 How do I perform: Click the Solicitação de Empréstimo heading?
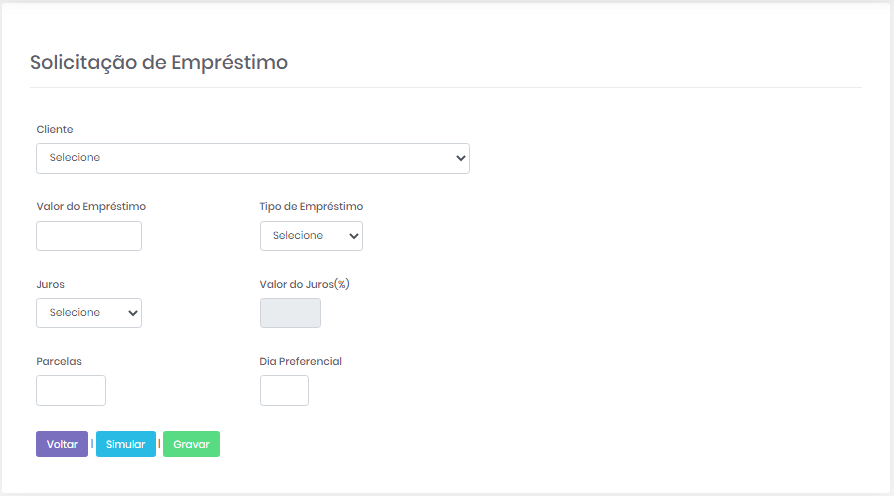click(159, 62)
